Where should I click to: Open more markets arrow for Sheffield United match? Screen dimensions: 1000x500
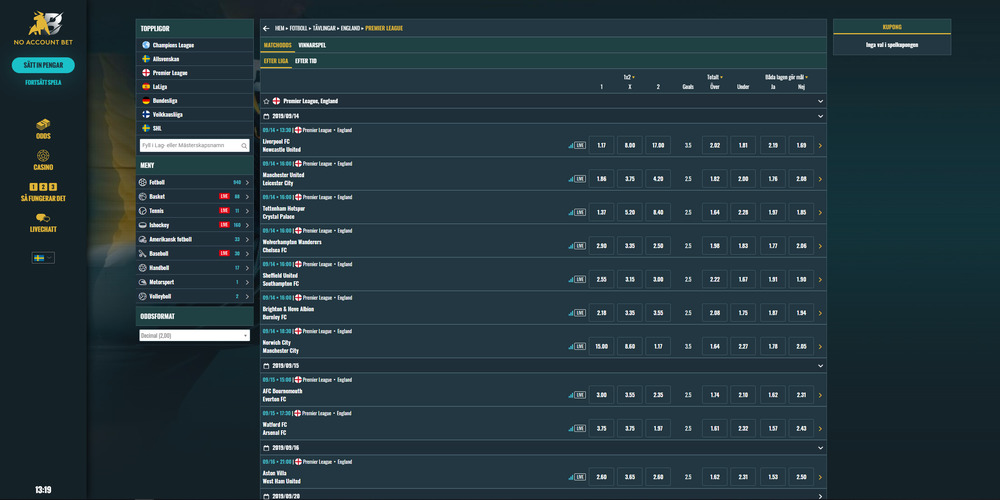click(x=820, y=279)
